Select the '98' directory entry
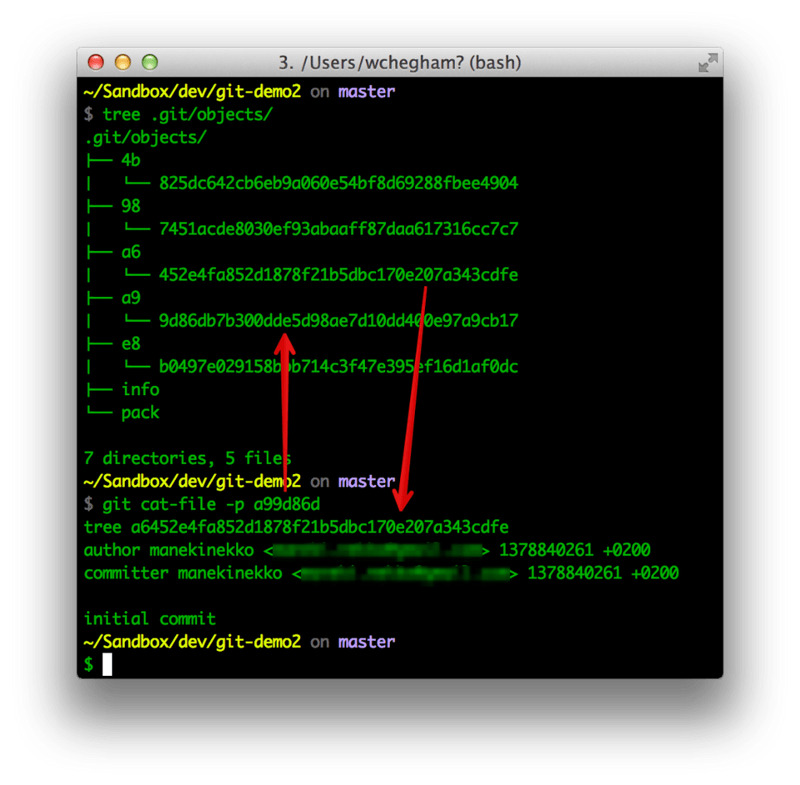Screen dimensions: 800x785 131,206
